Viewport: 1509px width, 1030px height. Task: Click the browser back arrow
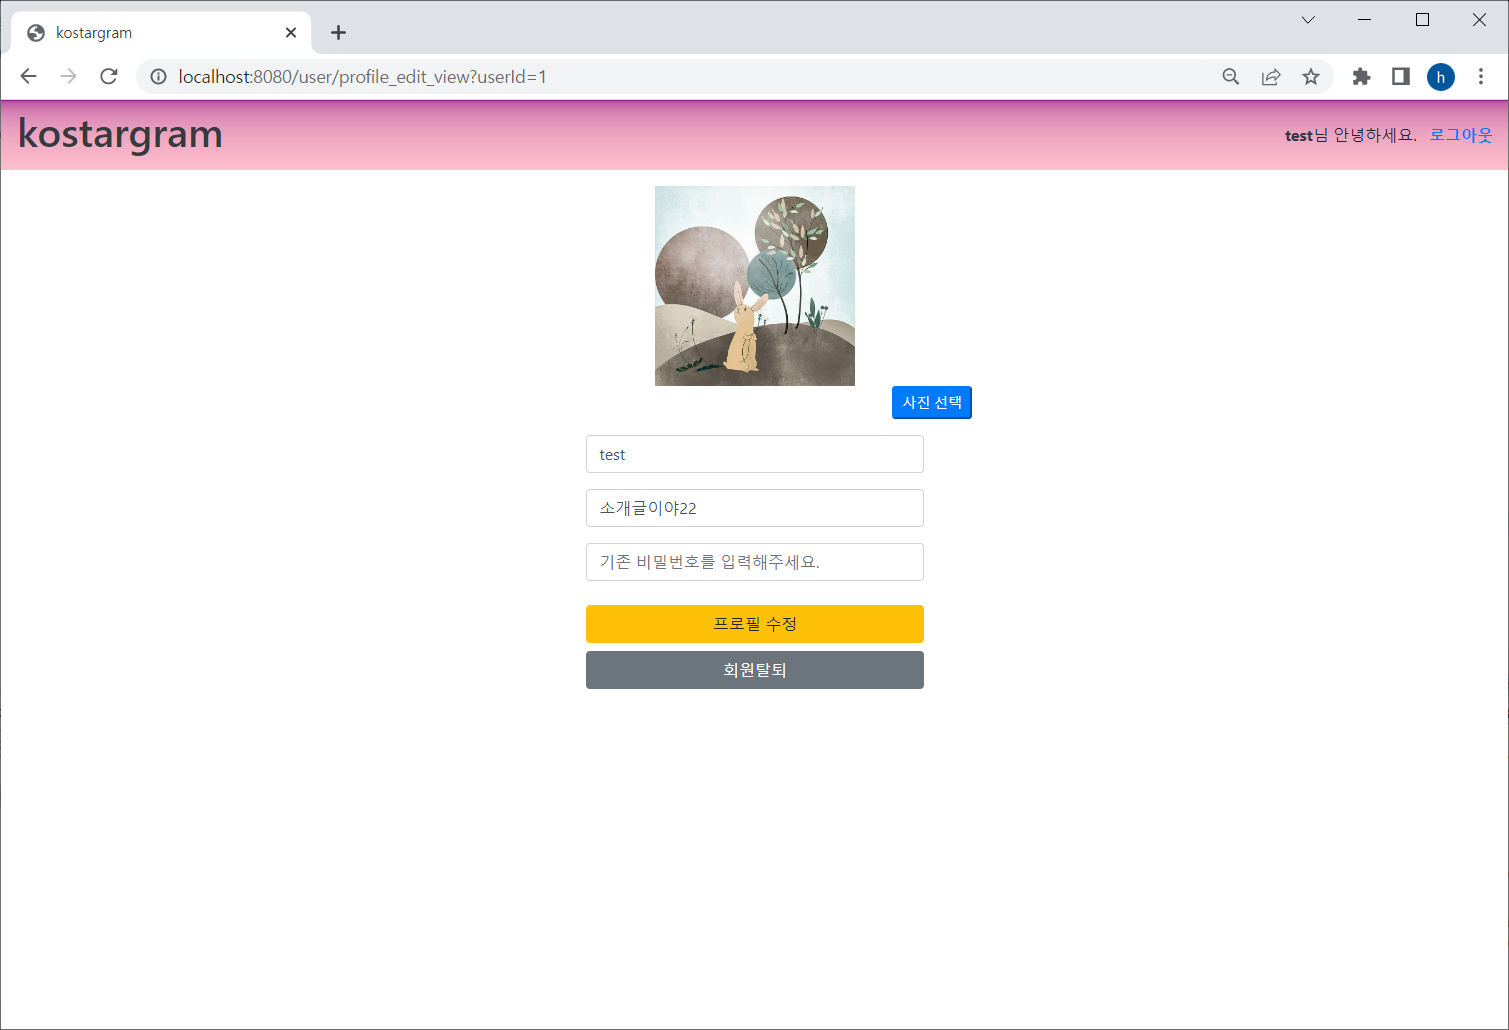click(x=27, y=76)
